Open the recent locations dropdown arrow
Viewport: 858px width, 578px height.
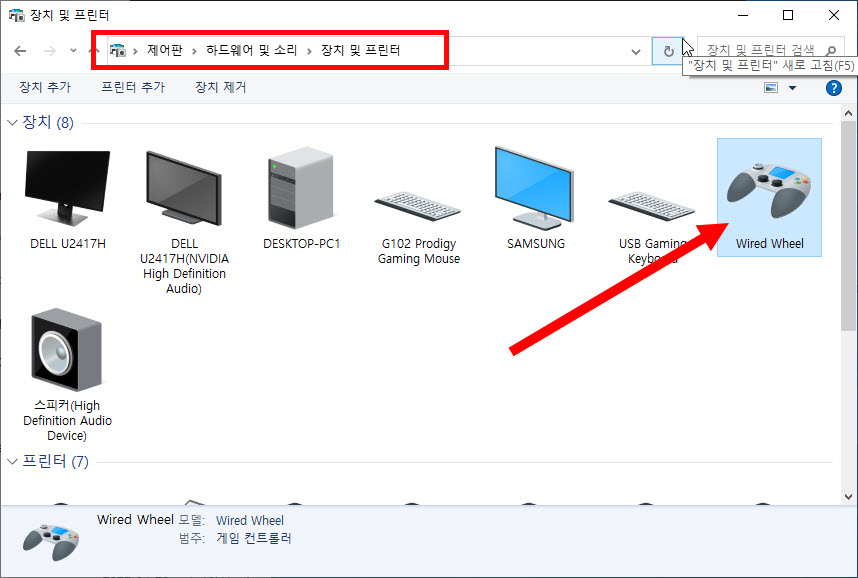[73, 51]
